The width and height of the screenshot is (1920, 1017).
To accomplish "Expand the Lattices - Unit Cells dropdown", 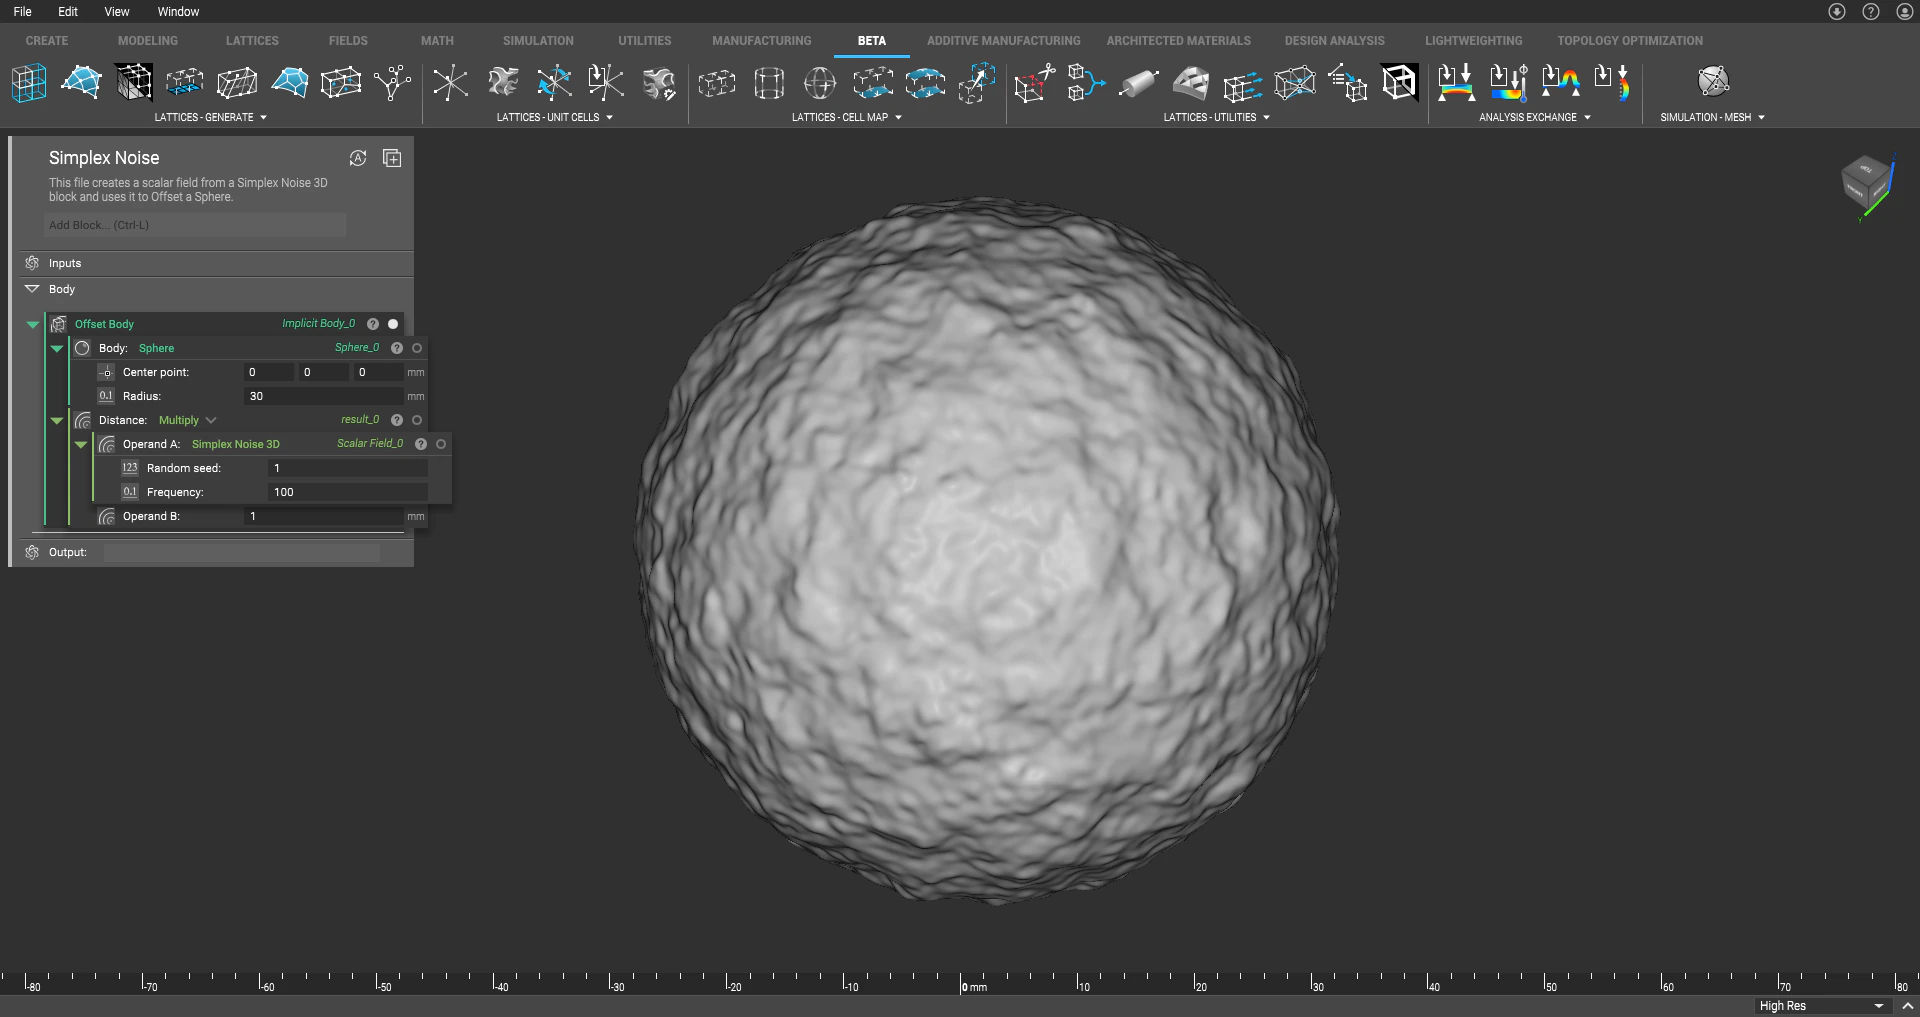I will pyautogui.click(x=608, y=117).
